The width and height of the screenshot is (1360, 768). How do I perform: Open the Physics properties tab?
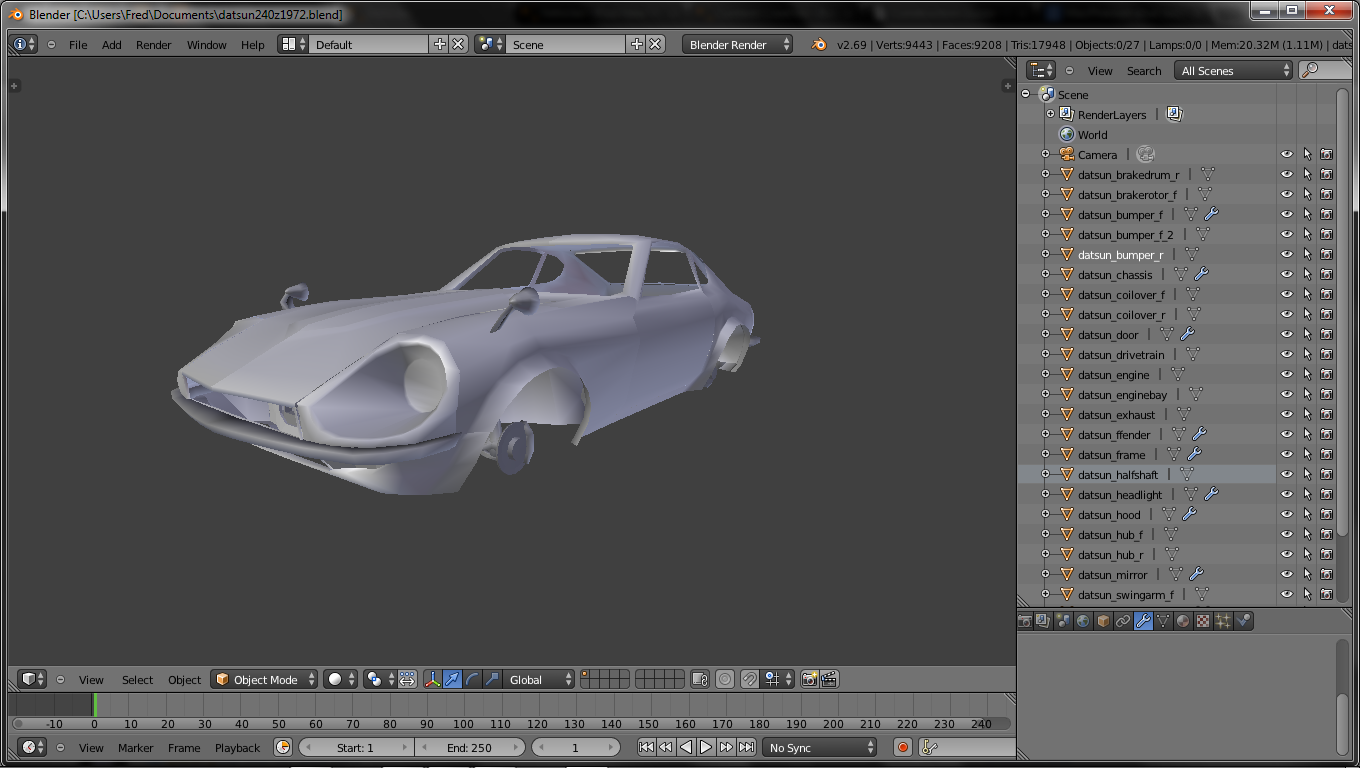[1243, 621]
